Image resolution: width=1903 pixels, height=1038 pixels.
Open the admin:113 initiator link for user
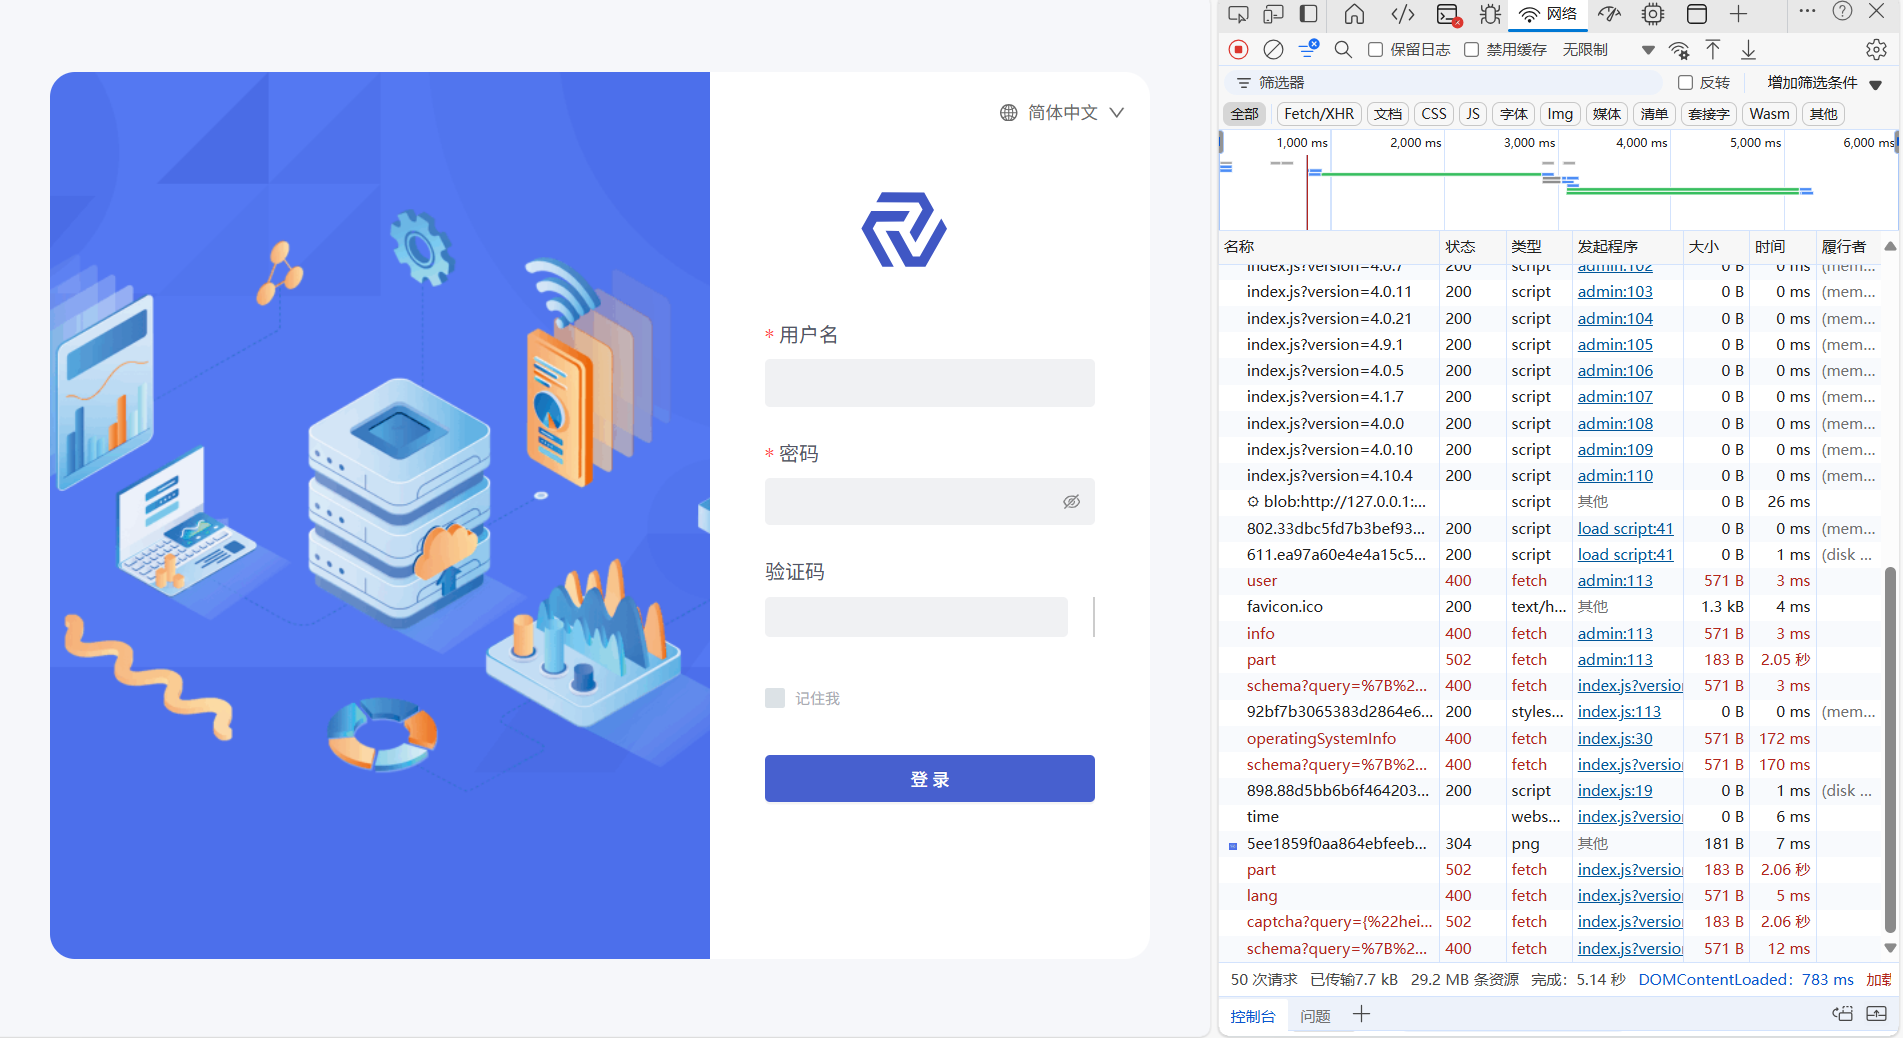pyautogui.click(x=1615, y=581)
